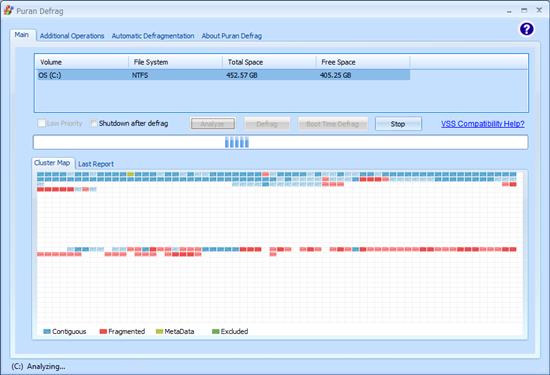Open the About Puran Defrag tab
This screenshot has height=375, width=550.
232,36
